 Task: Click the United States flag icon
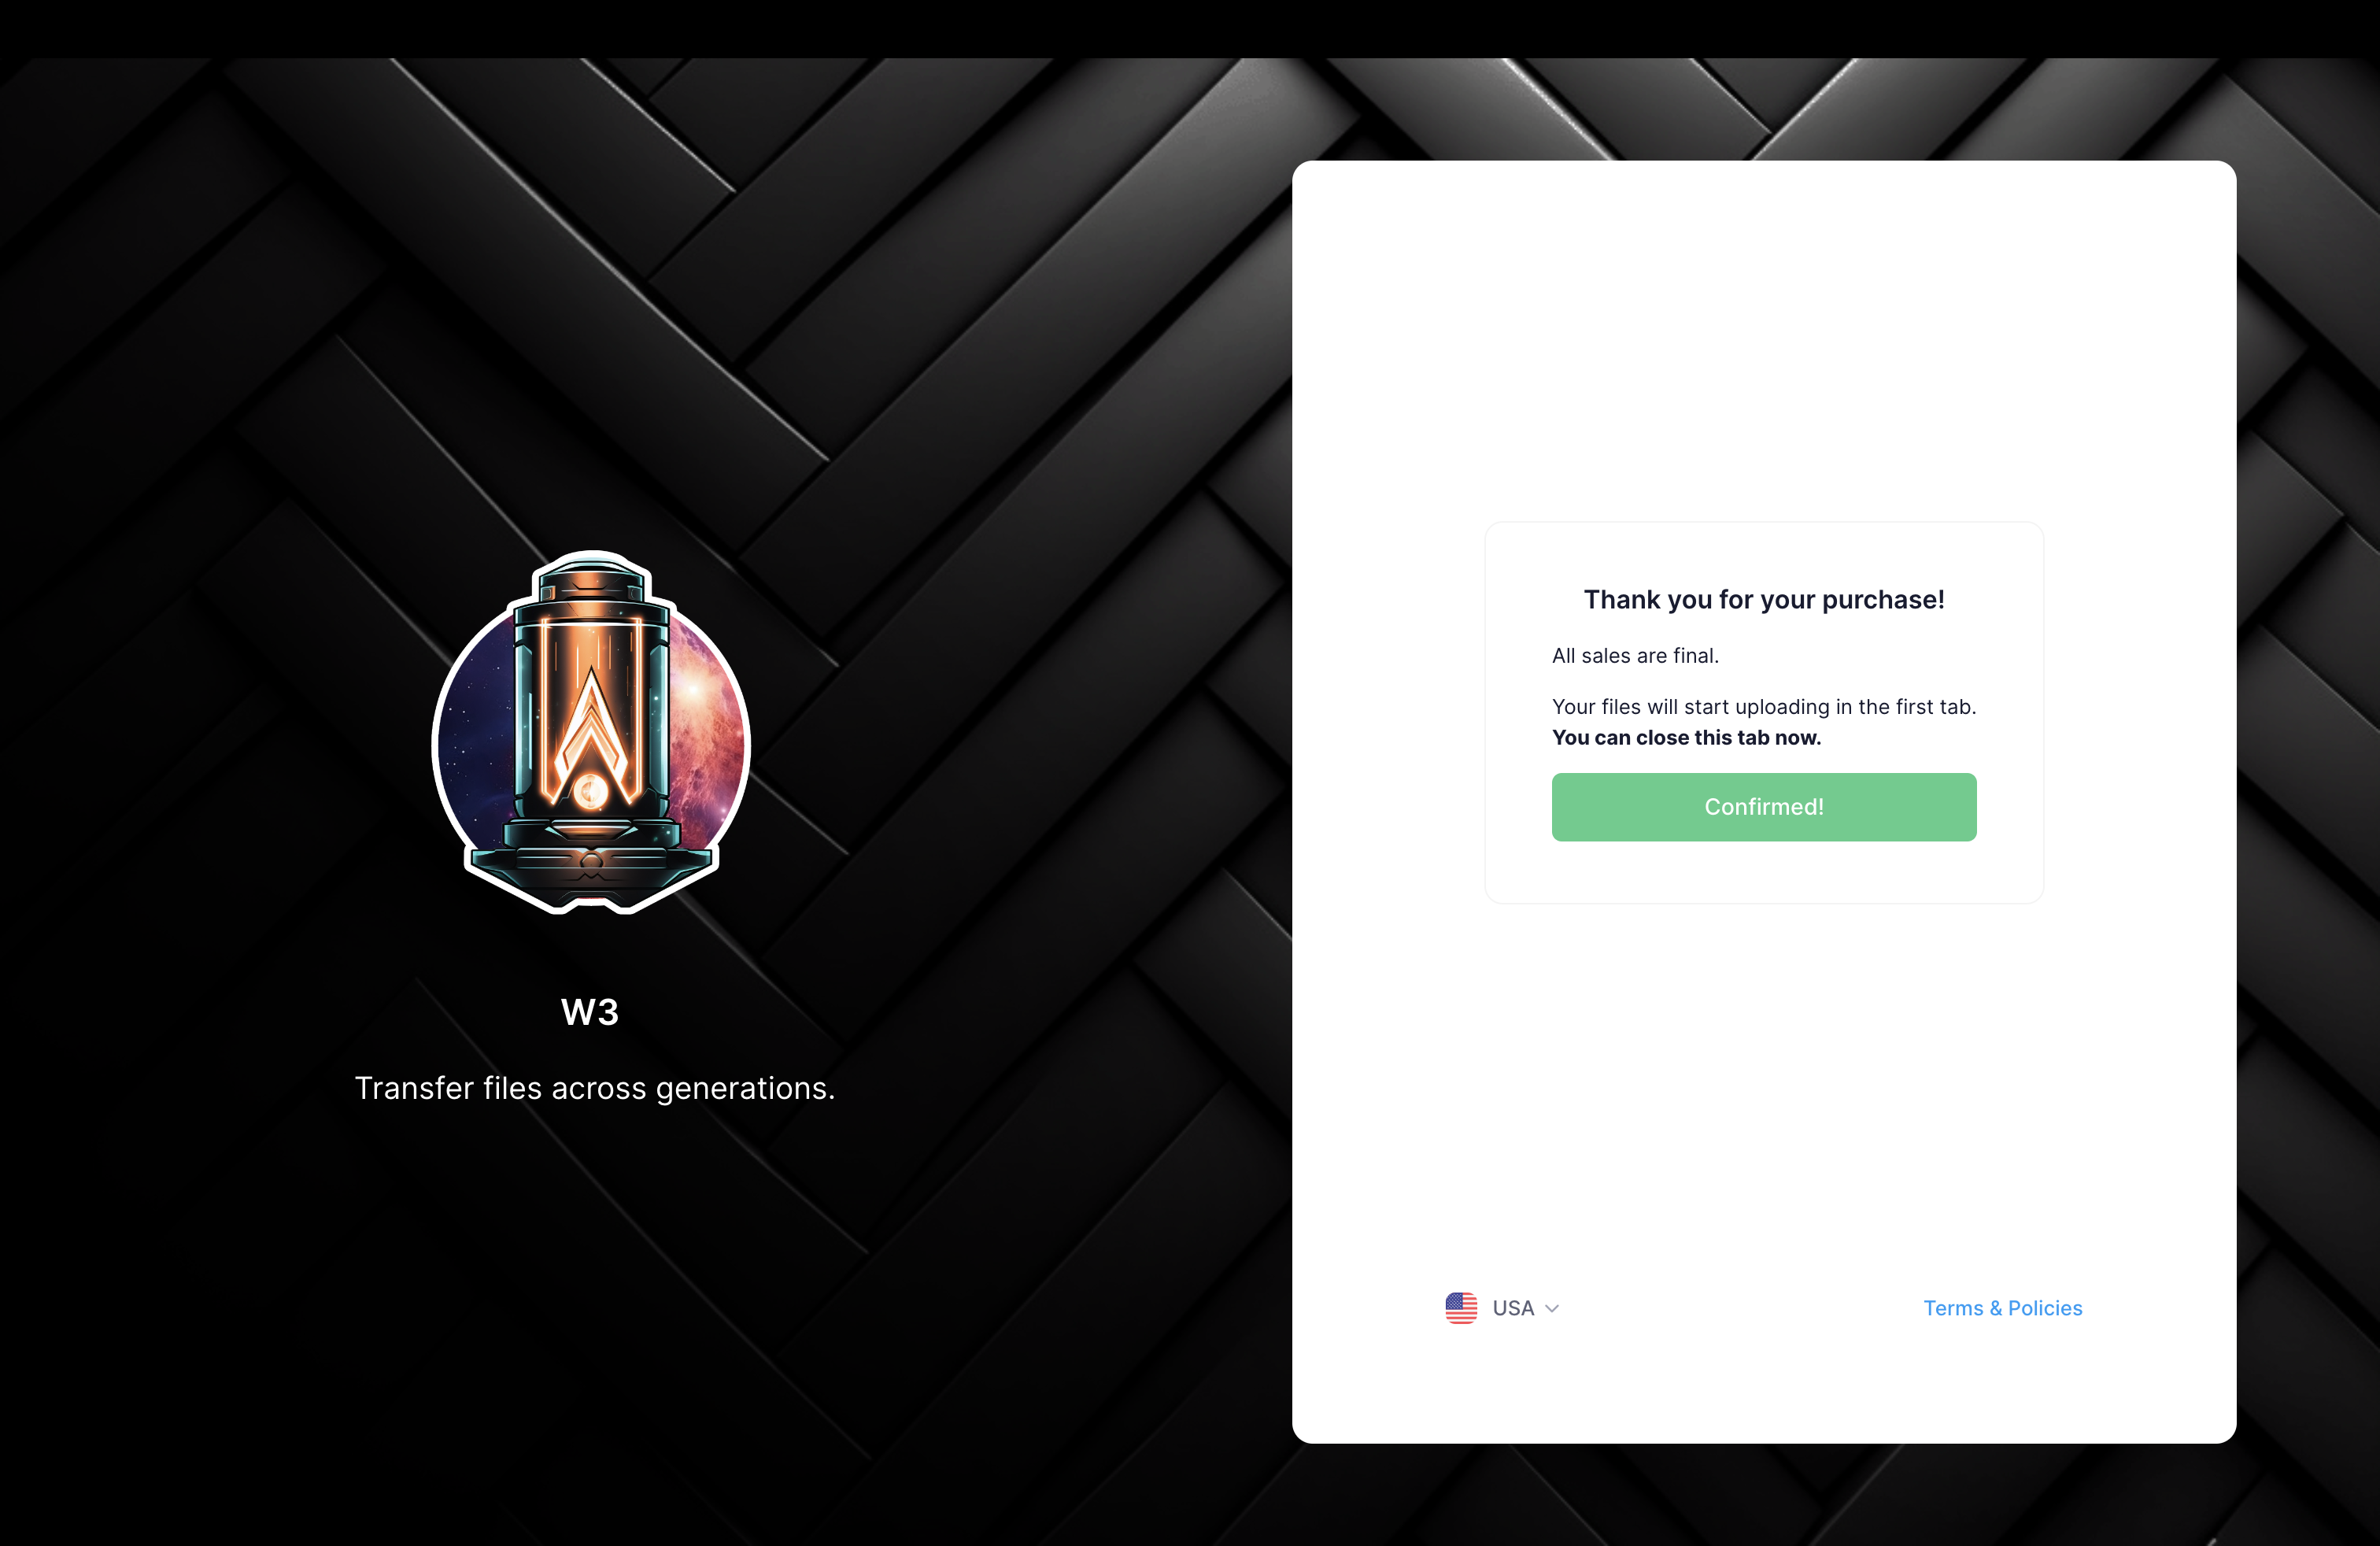click(x=1461, y=1308)
